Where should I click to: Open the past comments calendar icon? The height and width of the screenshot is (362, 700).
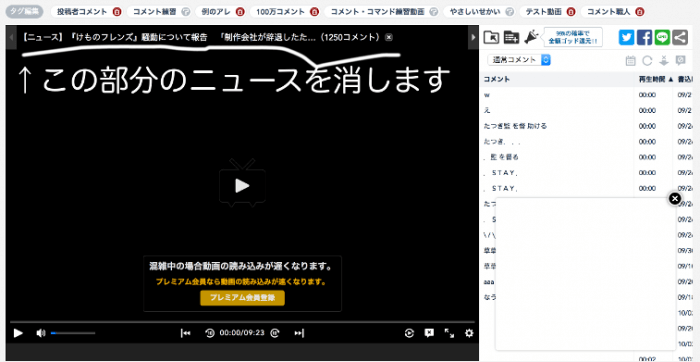(x=630, y=61)
